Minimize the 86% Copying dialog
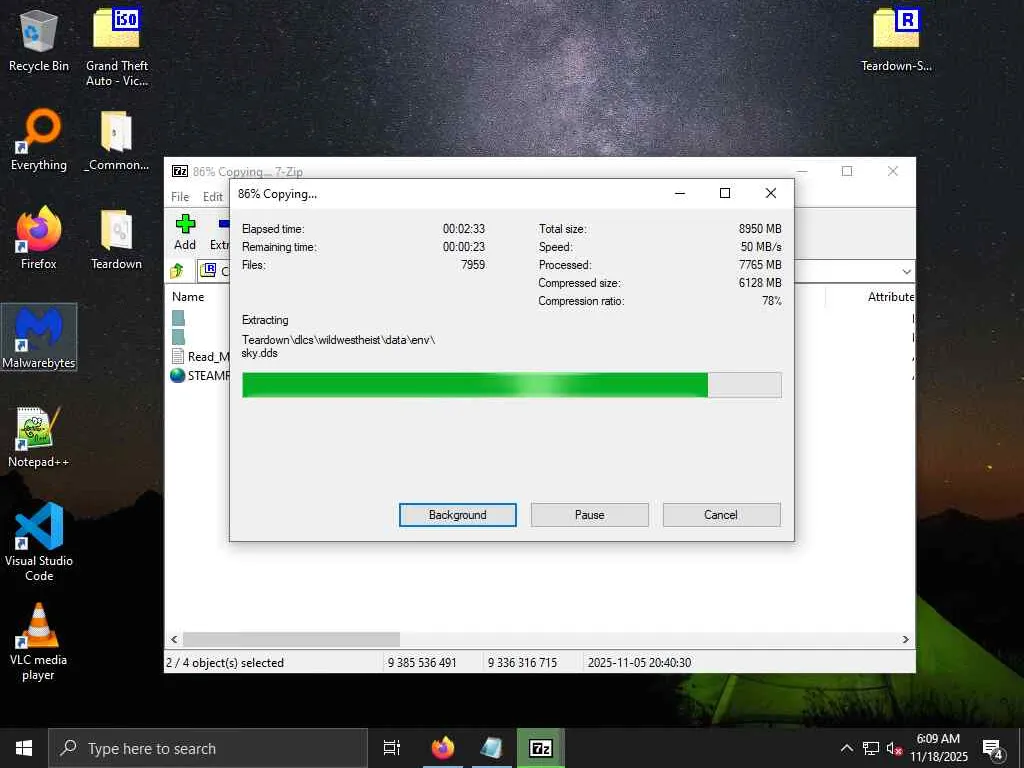This screenshot has width=1024, height=768. [x=679, y=193]
